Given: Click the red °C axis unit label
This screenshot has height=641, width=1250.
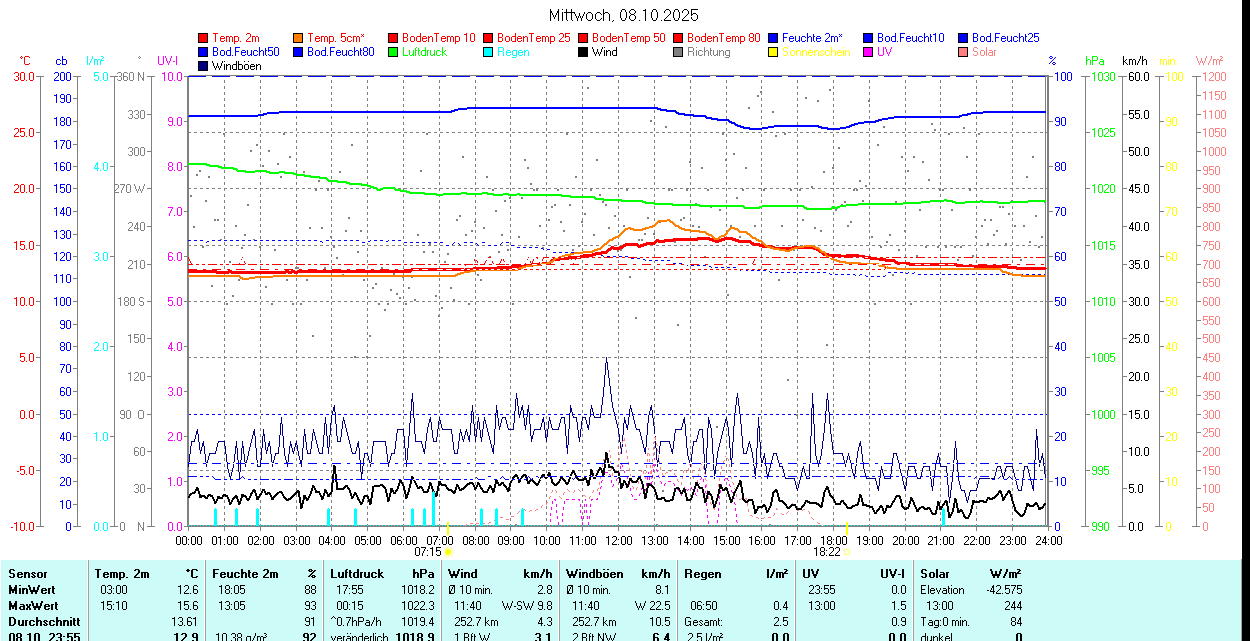Looking at the screenshot, I should click(25, 61).
